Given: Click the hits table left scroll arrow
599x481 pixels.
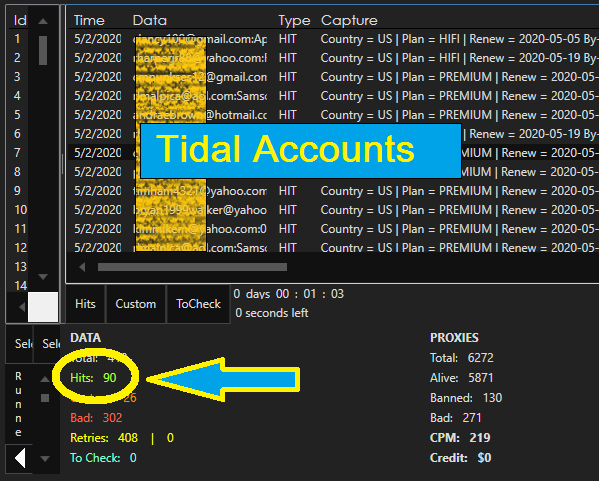Looking at the screenshot, I should (x=82, y=267).
